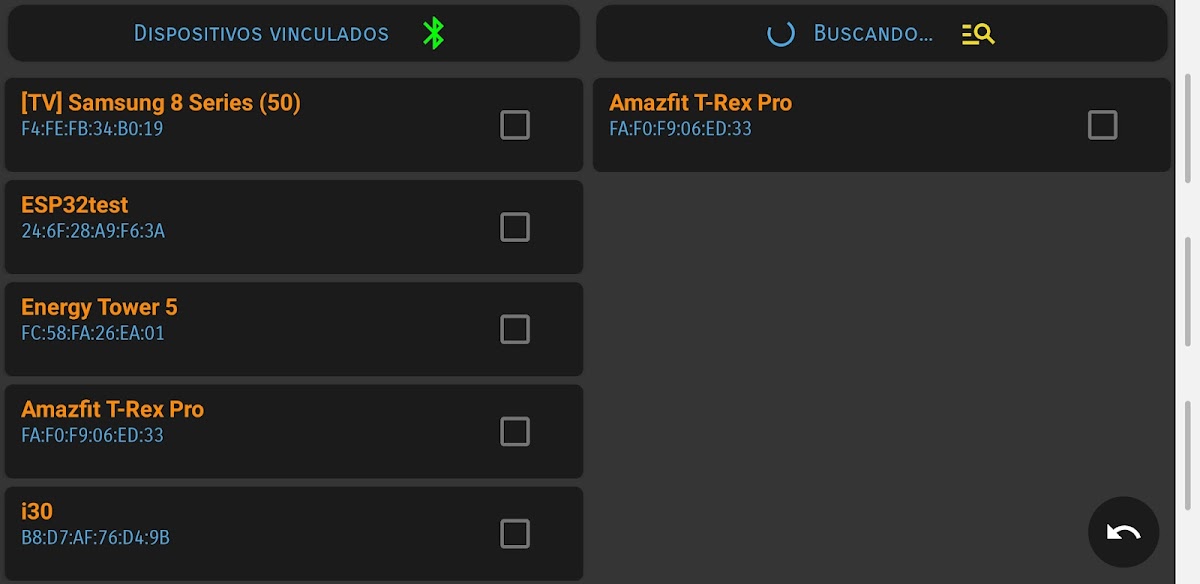Click MAC address 24:6F:28:A9:F6:3A
The image size is (1200, 584).
point(93,231)
